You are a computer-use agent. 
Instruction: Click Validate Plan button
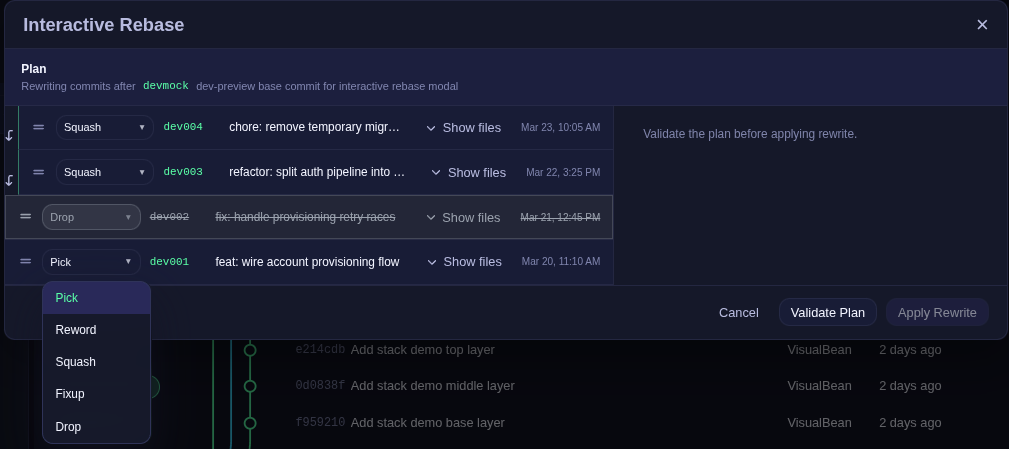click(828, 313)
